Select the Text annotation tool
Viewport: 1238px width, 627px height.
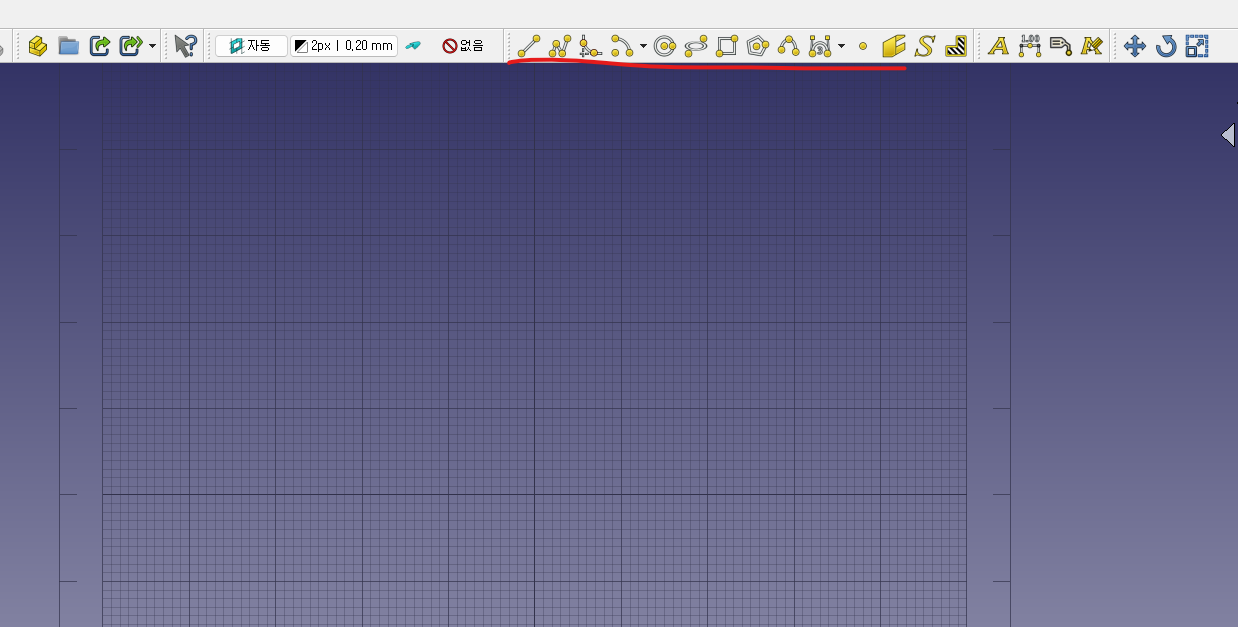click(998, 46)
